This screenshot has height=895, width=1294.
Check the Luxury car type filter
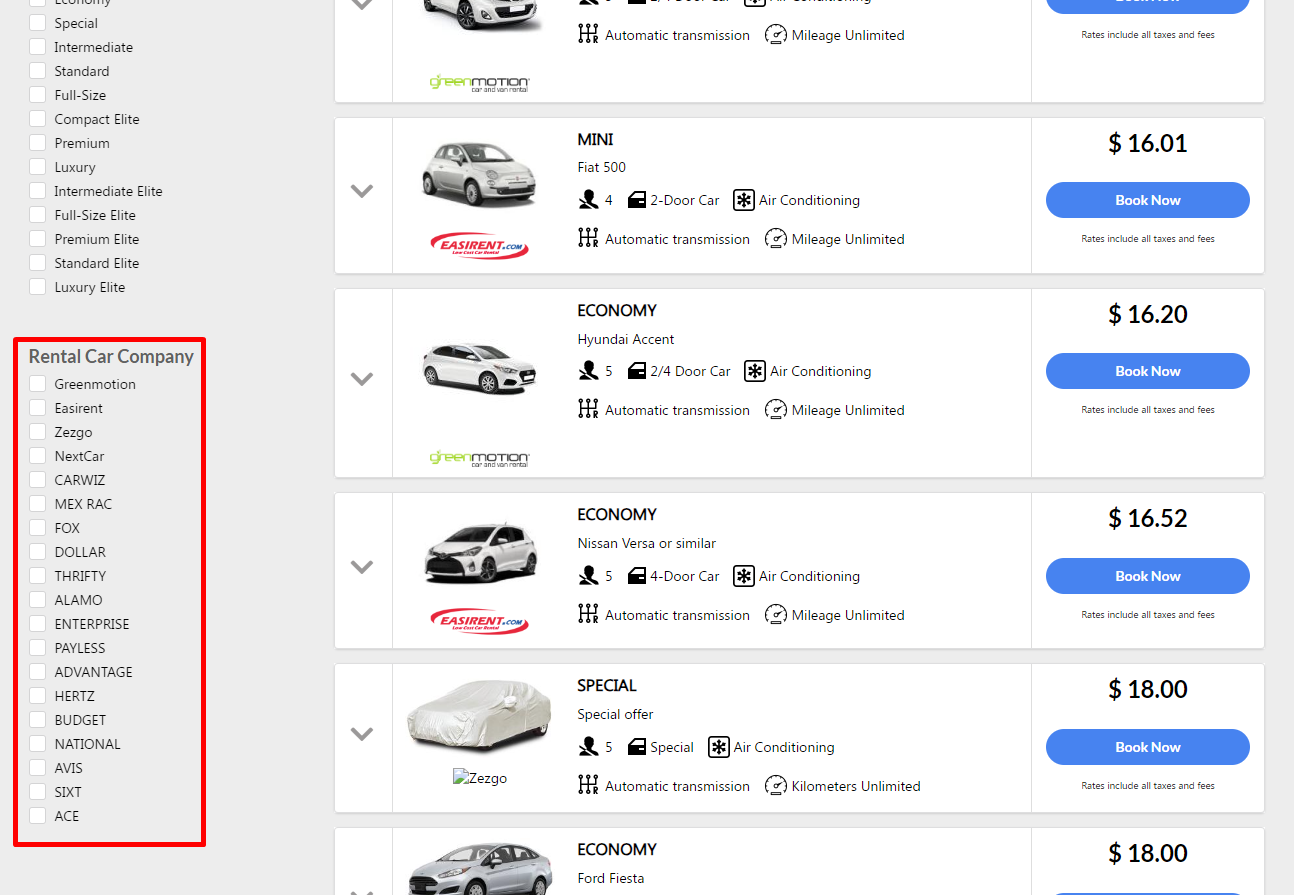(x=37, y=167)
